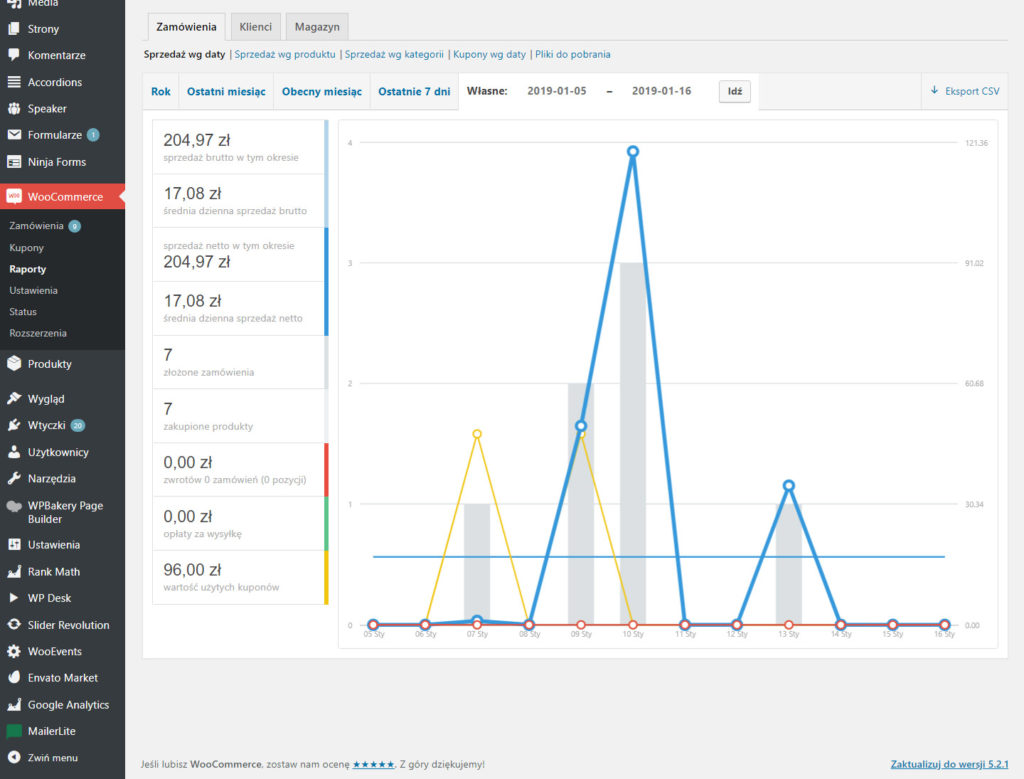Screen dimensions: 1024x779
Task: Click the WooEvents gear icon
Action: tap(14, 651)
